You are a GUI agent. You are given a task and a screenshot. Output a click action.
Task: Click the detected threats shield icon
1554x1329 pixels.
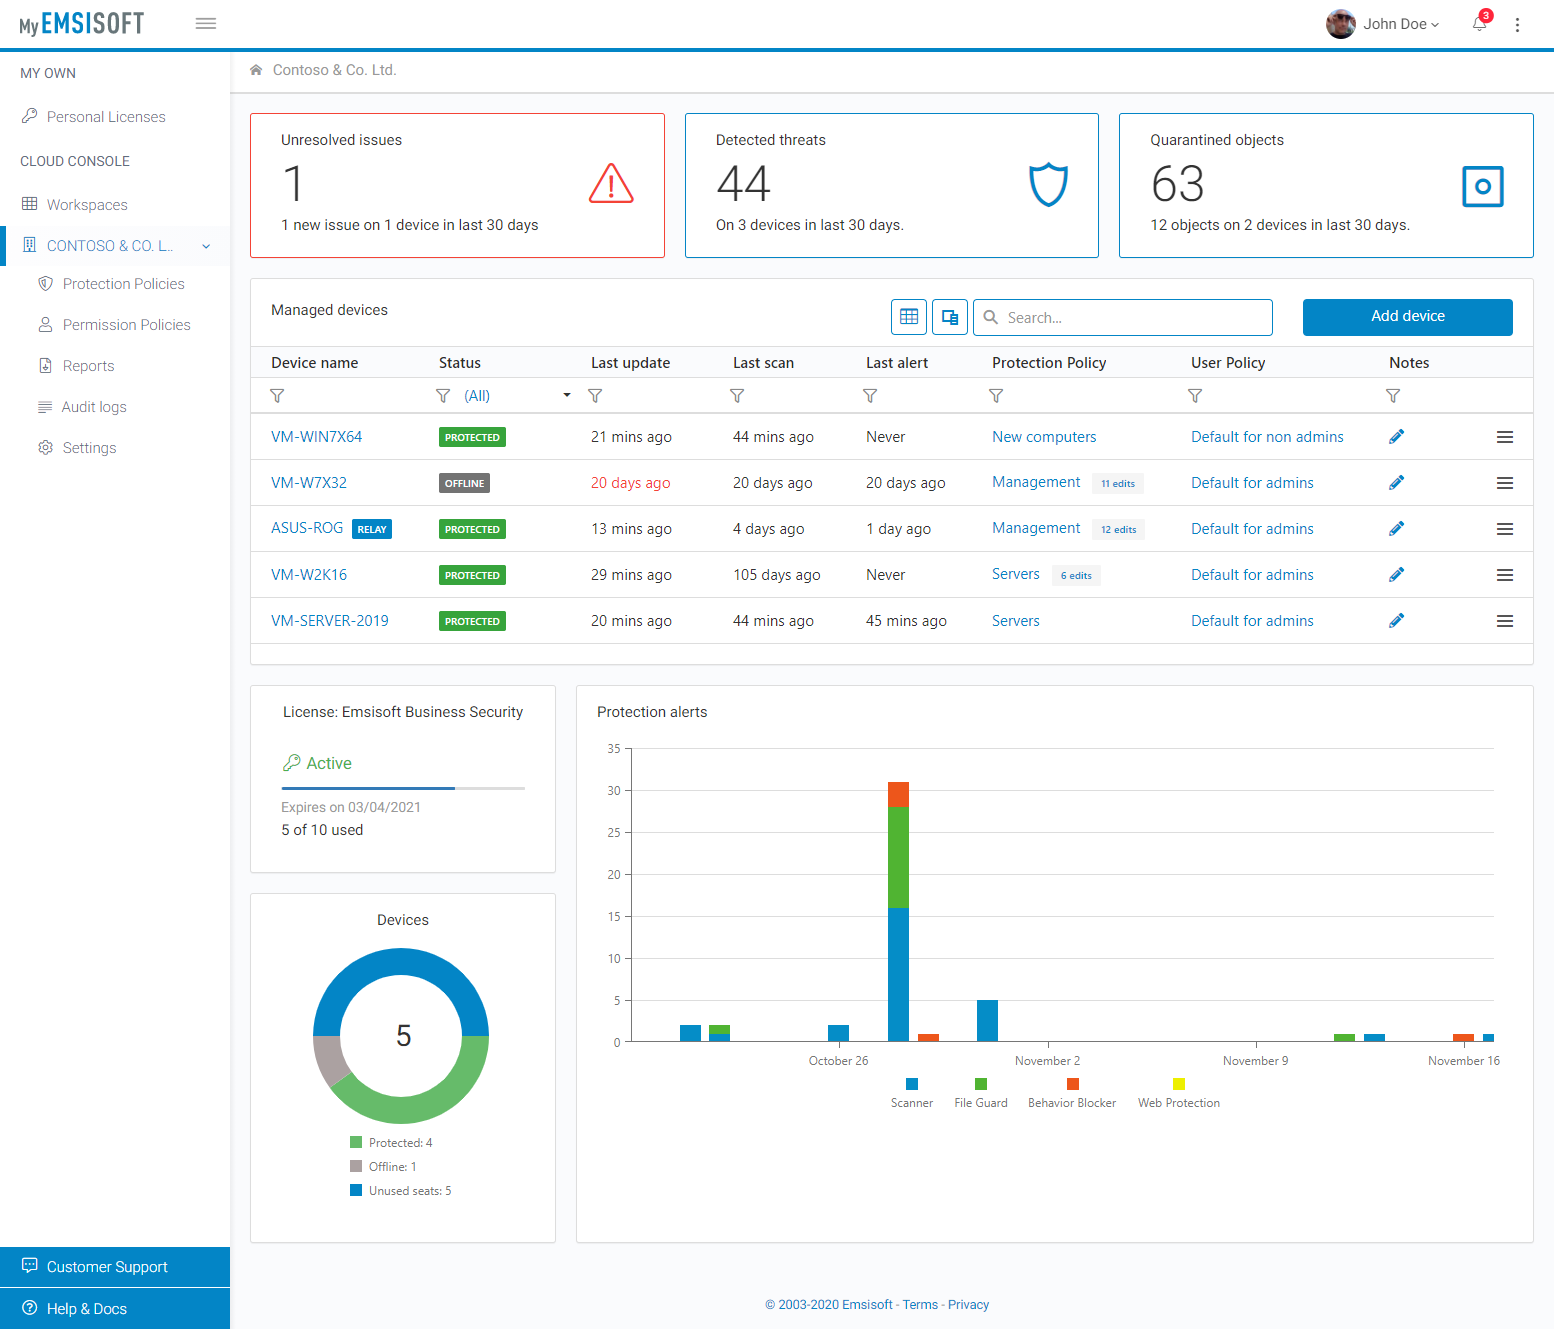pyautogui.click(x=1048, y=185)
